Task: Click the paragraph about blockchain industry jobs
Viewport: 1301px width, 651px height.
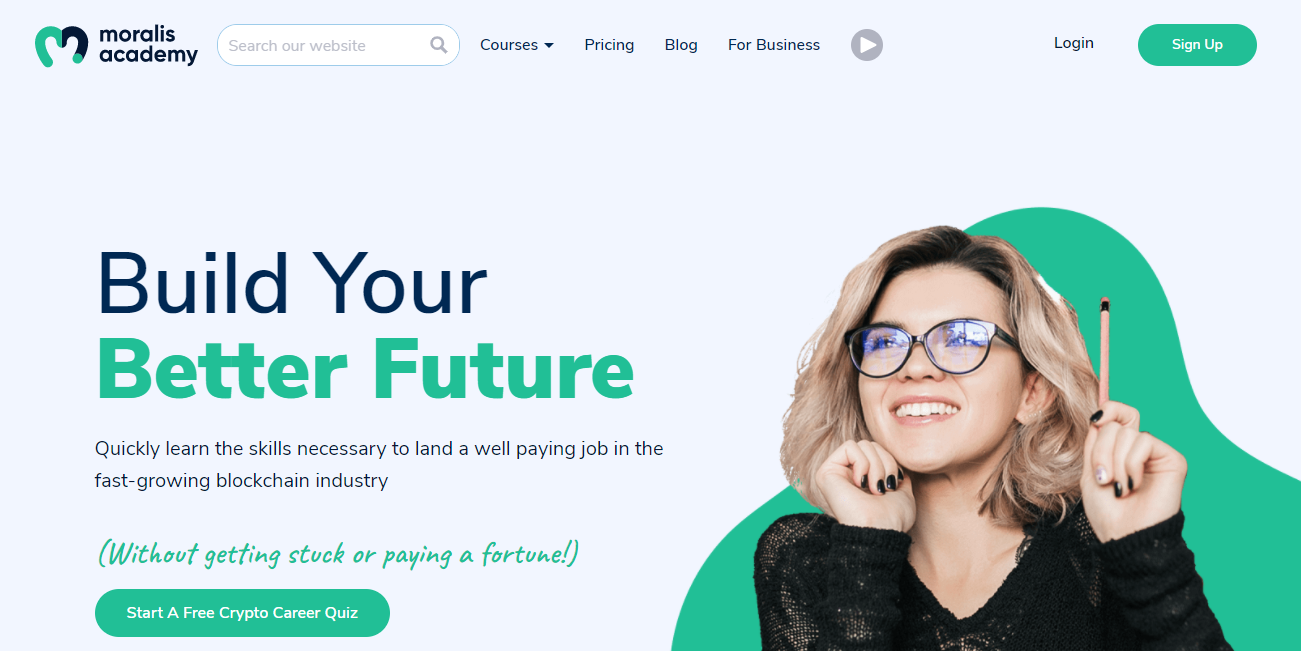Action: click(379, 464)
